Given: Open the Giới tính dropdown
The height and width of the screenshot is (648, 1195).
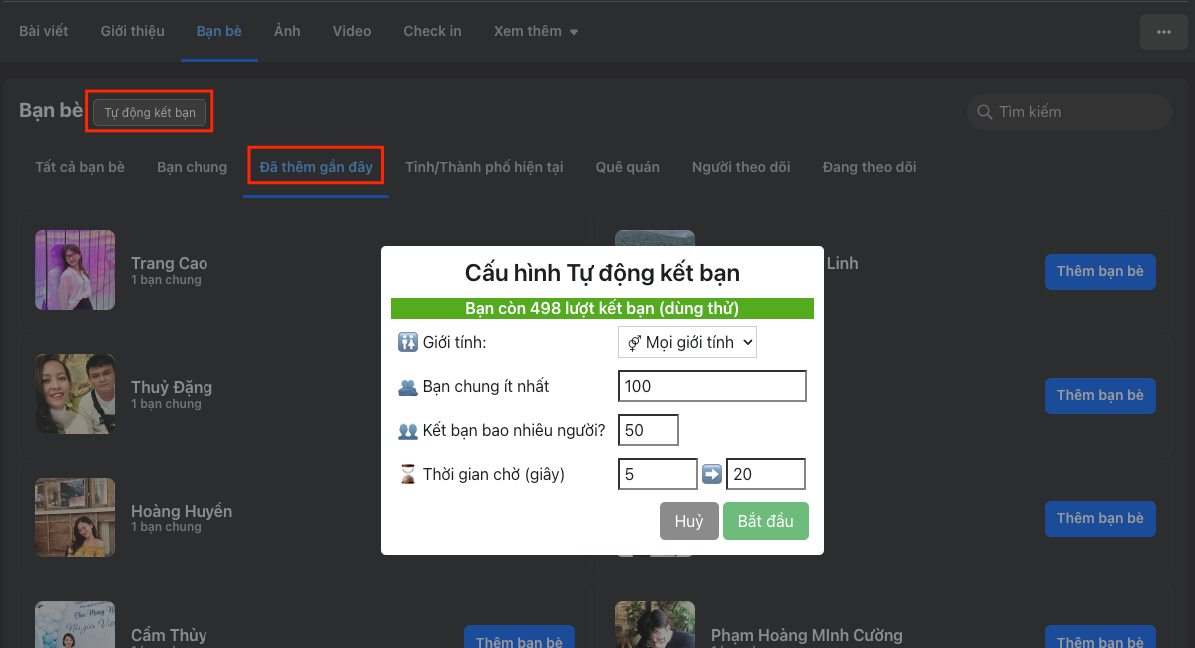Looking at the screenshot, I should coord(687,342).
